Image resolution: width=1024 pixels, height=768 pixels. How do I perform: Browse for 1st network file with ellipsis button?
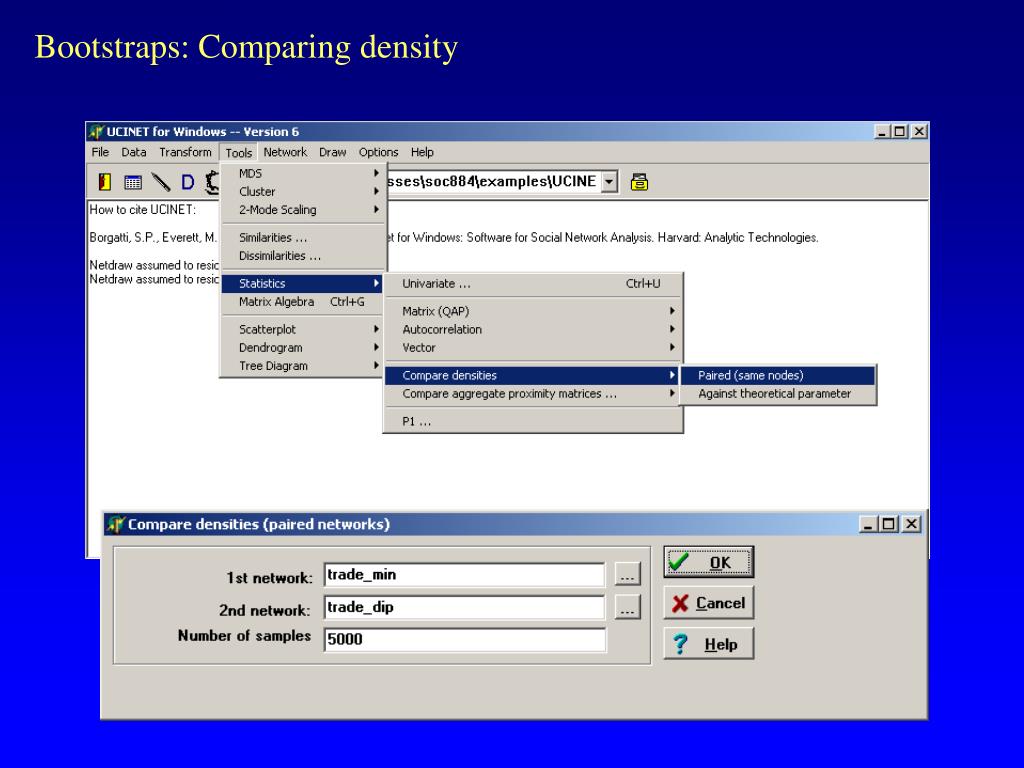click(x=627, y=575)
